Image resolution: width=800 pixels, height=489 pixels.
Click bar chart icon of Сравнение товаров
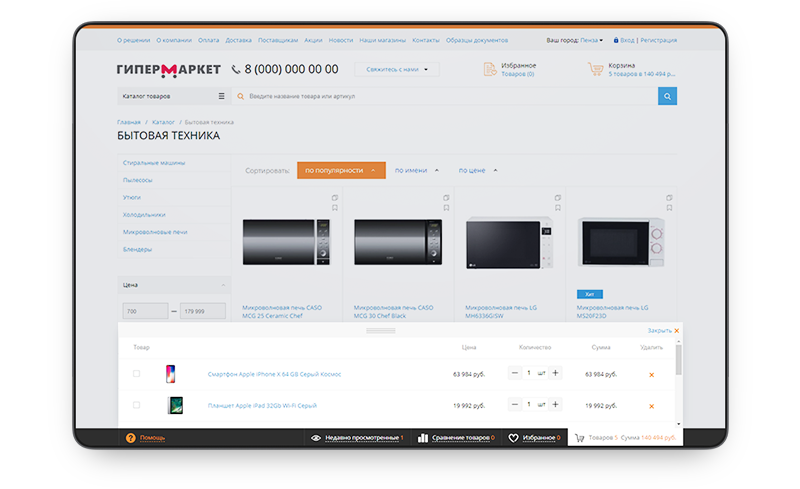point(423,438)
